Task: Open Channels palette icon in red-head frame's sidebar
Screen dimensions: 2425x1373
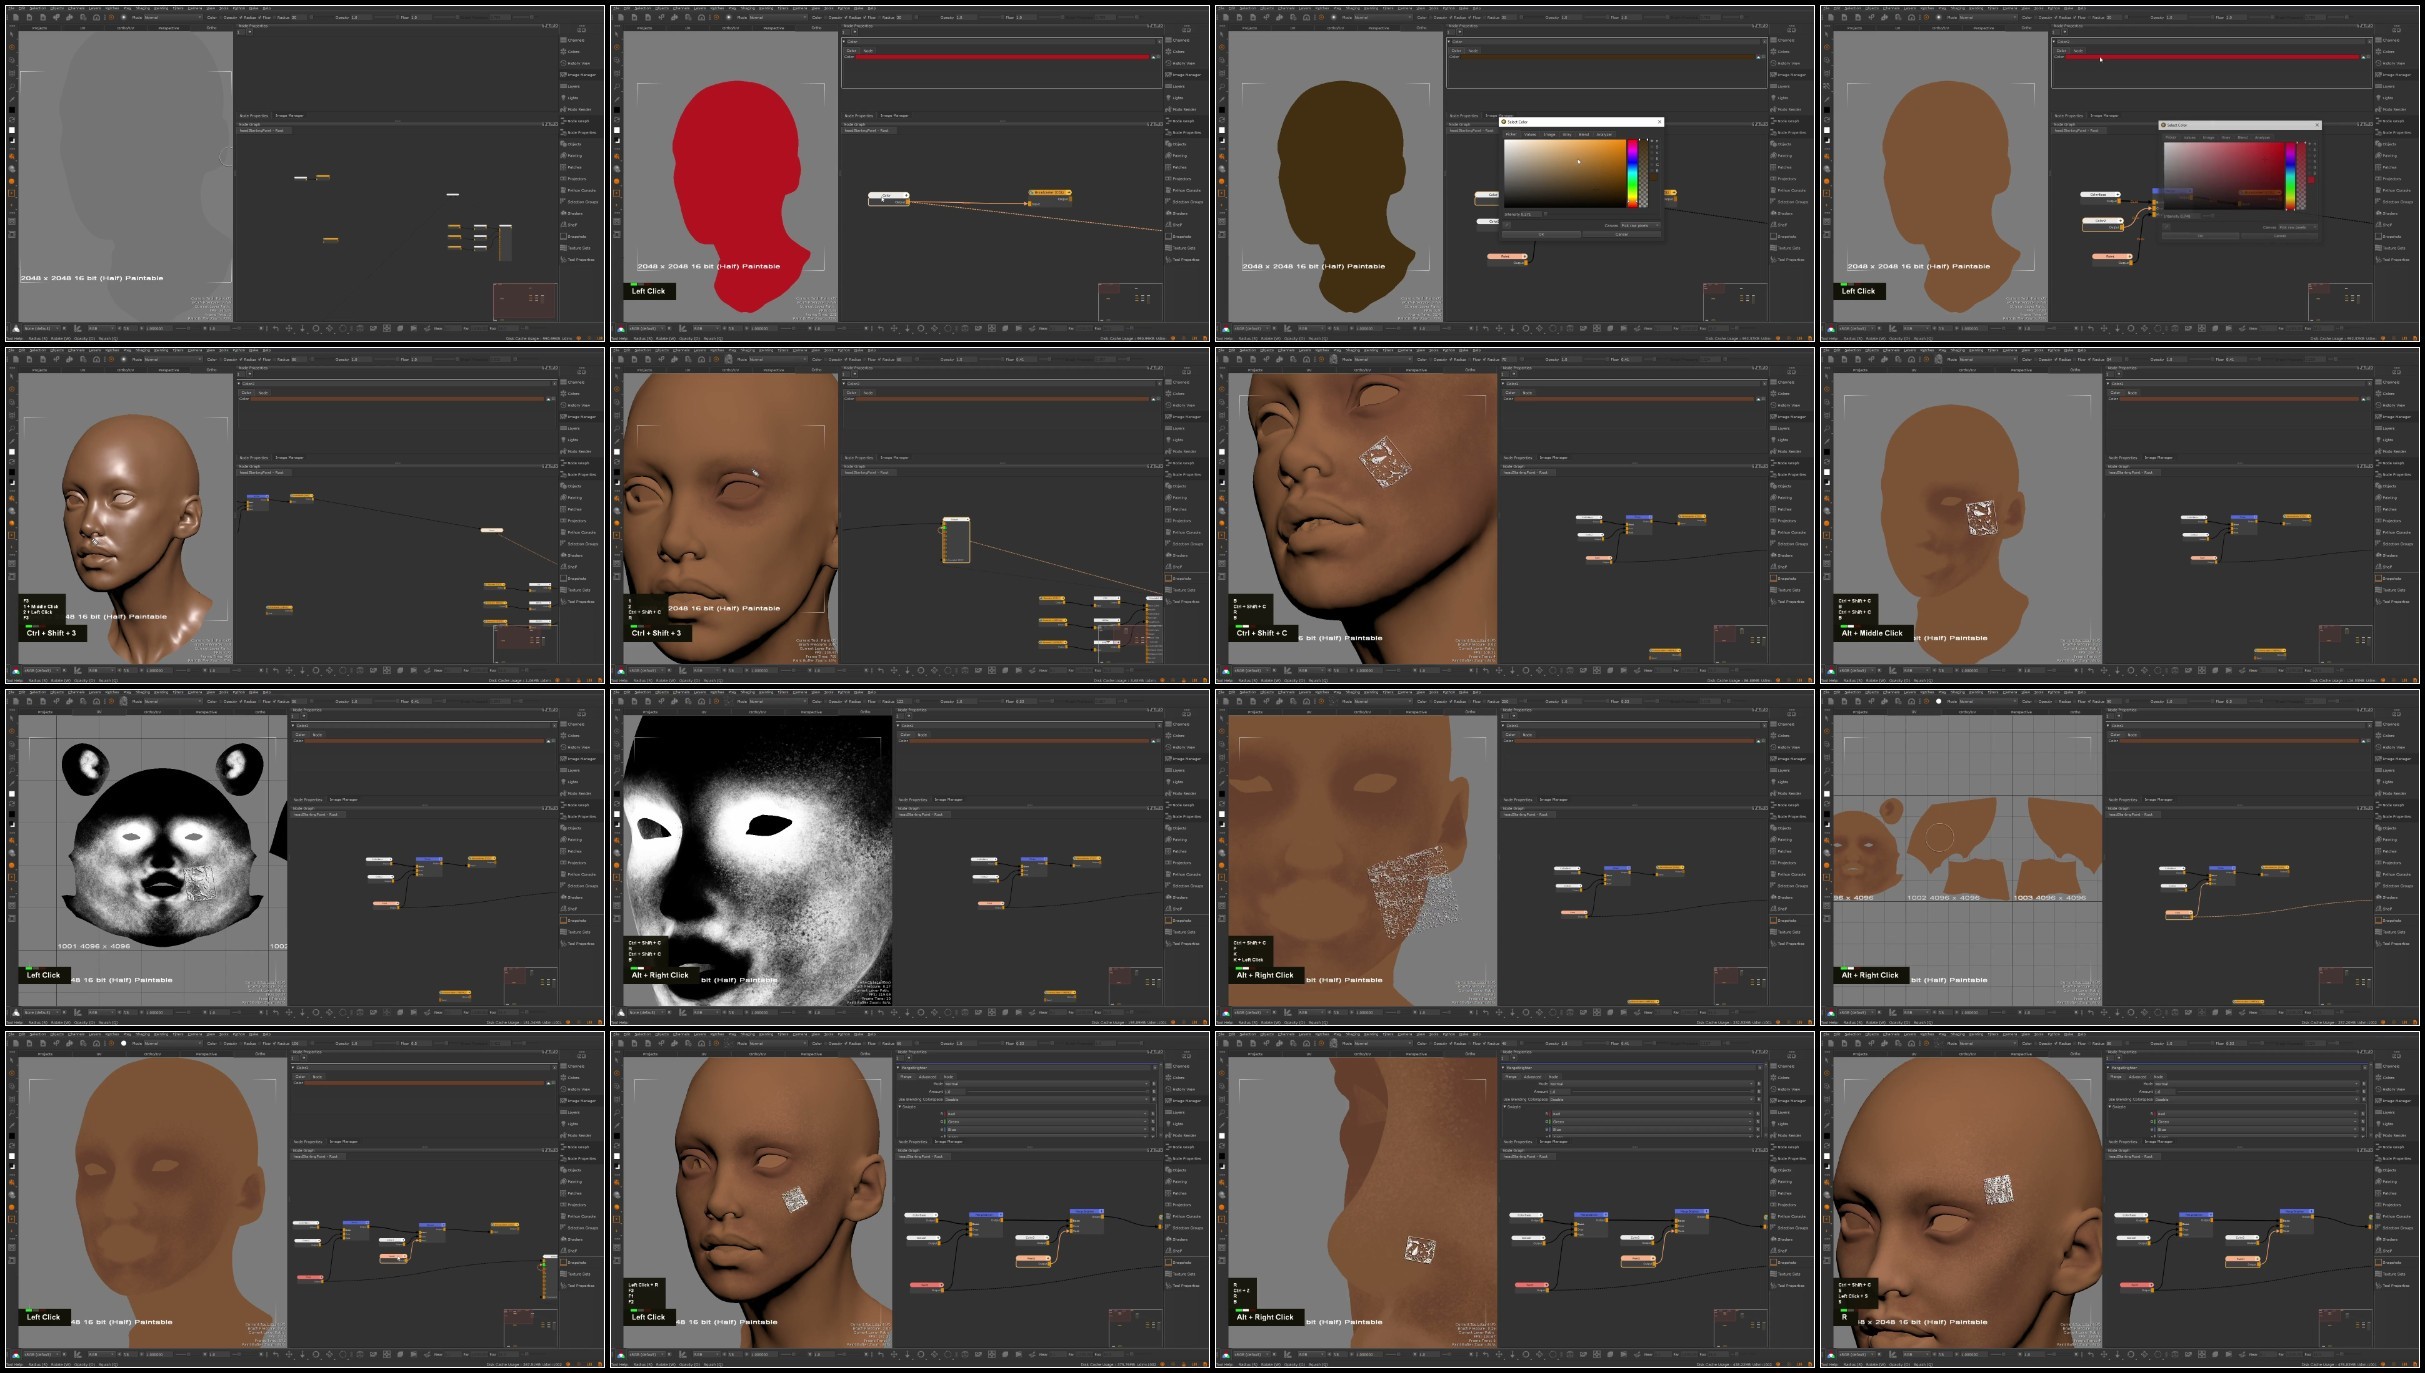Action: point(1168,40)
